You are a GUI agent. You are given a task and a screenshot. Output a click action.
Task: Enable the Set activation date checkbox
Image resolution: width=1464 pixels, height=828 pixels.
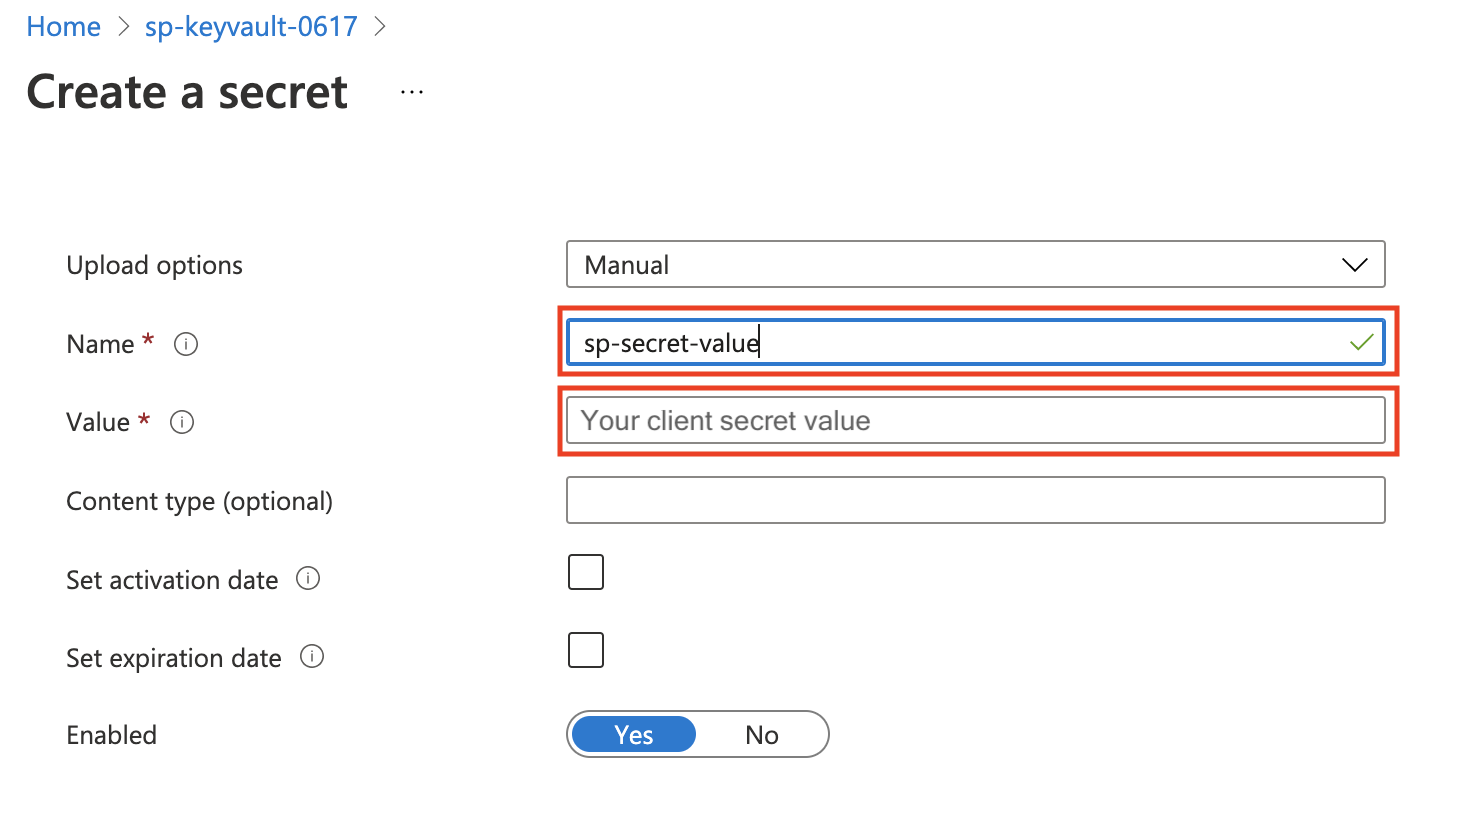tap(585, 571)
